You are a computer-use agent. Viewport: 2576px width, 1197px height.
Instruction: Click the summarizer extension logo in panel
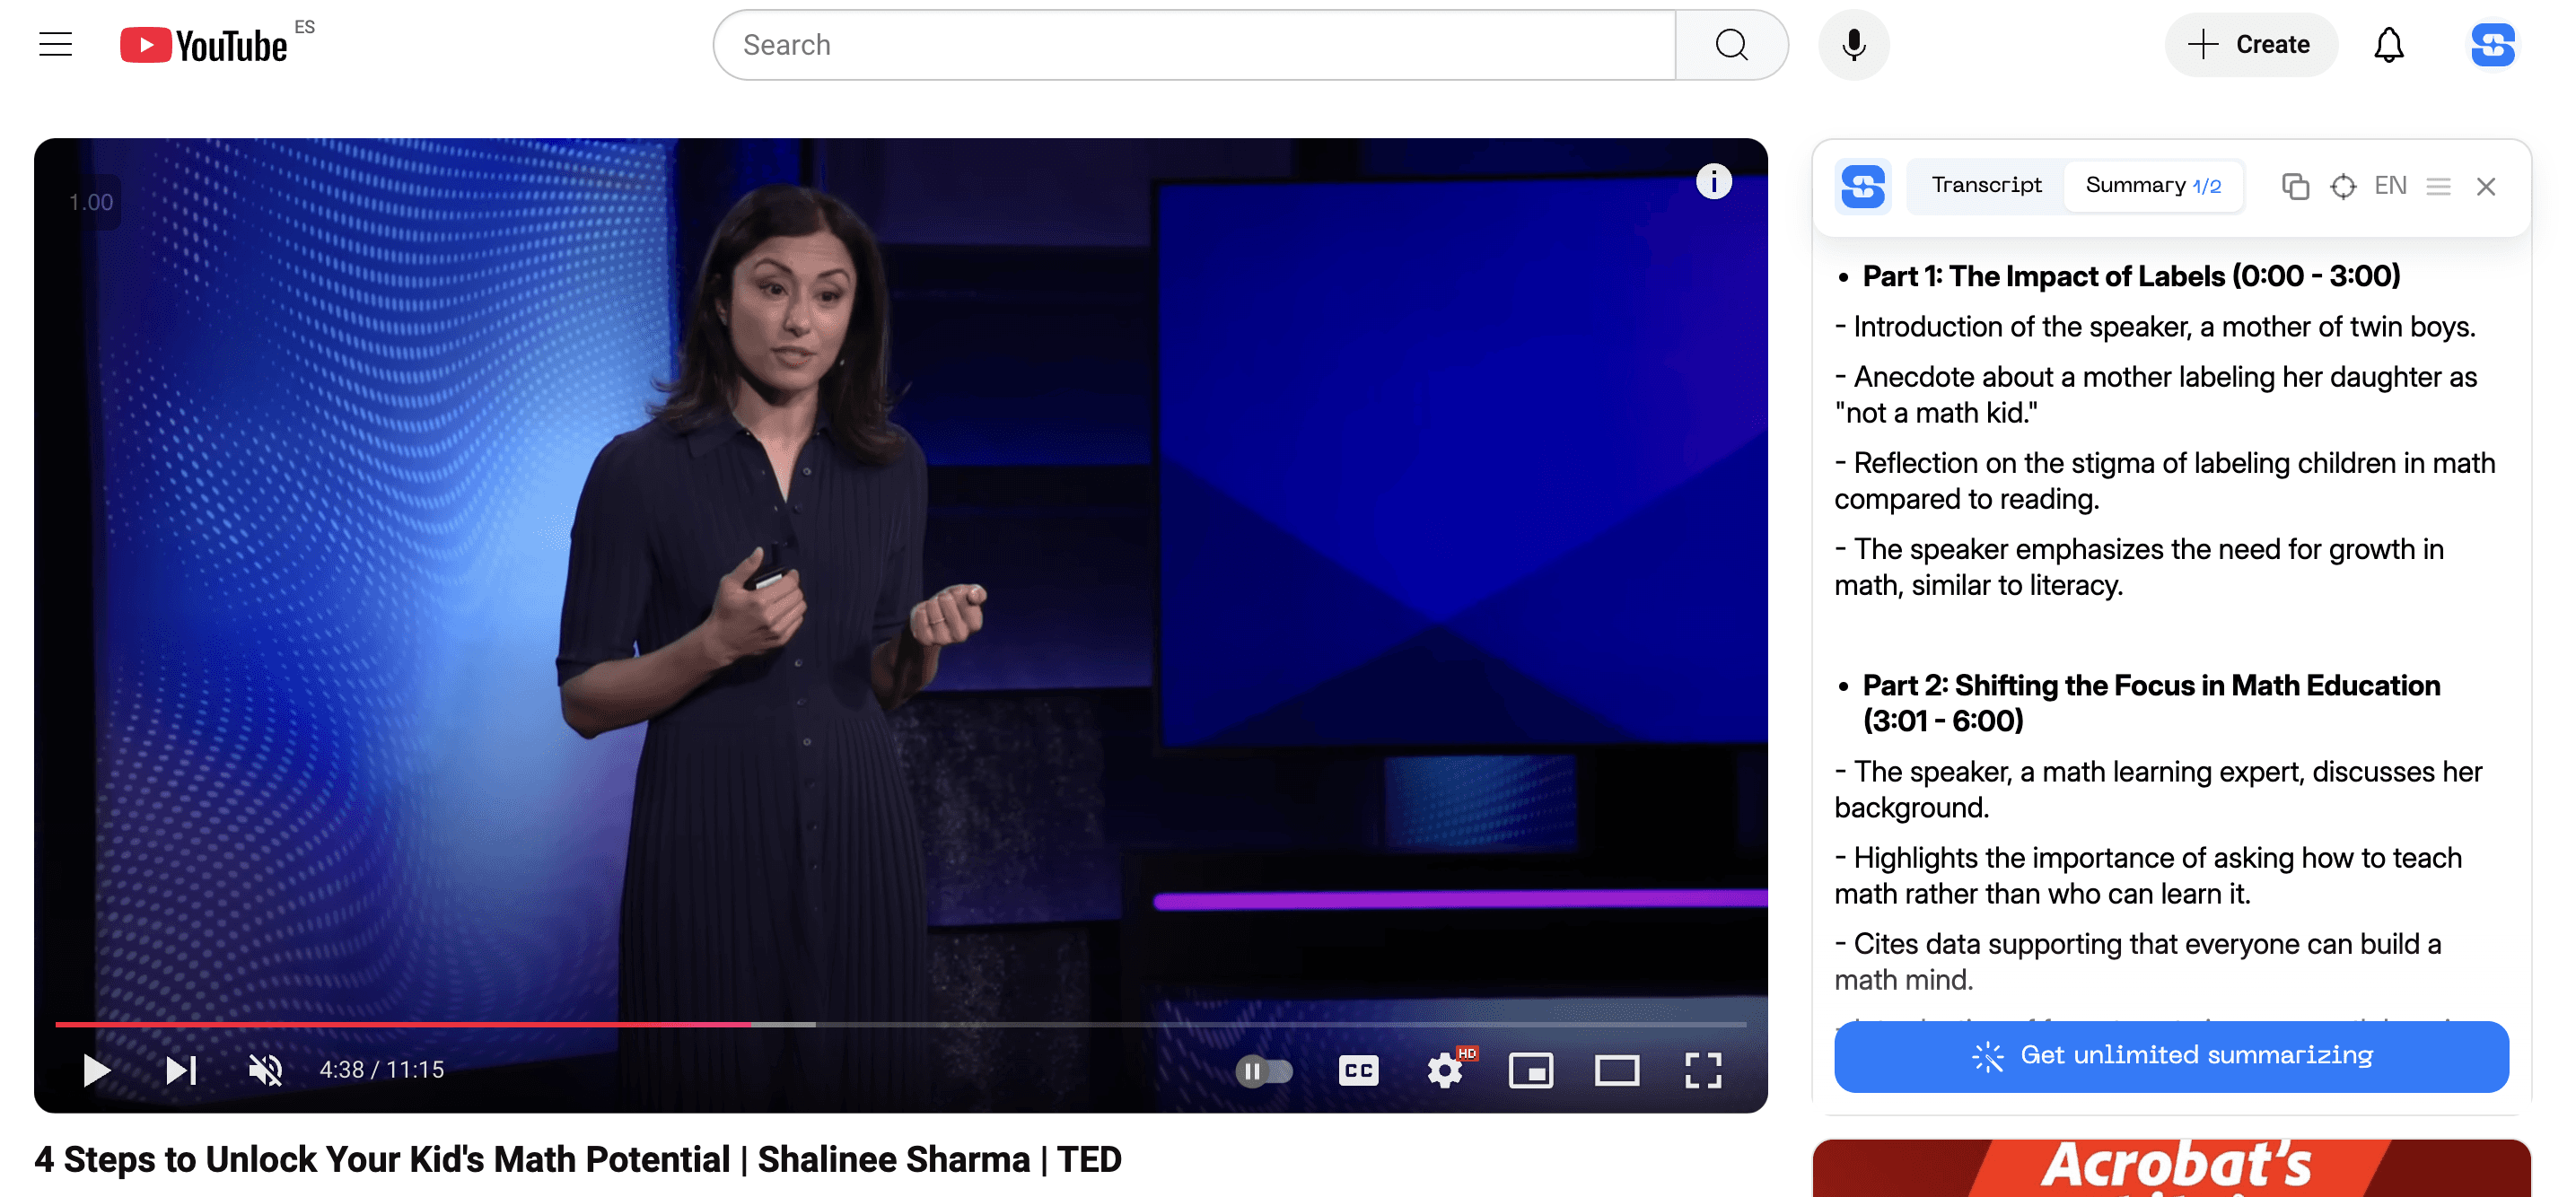[1862, 186]
